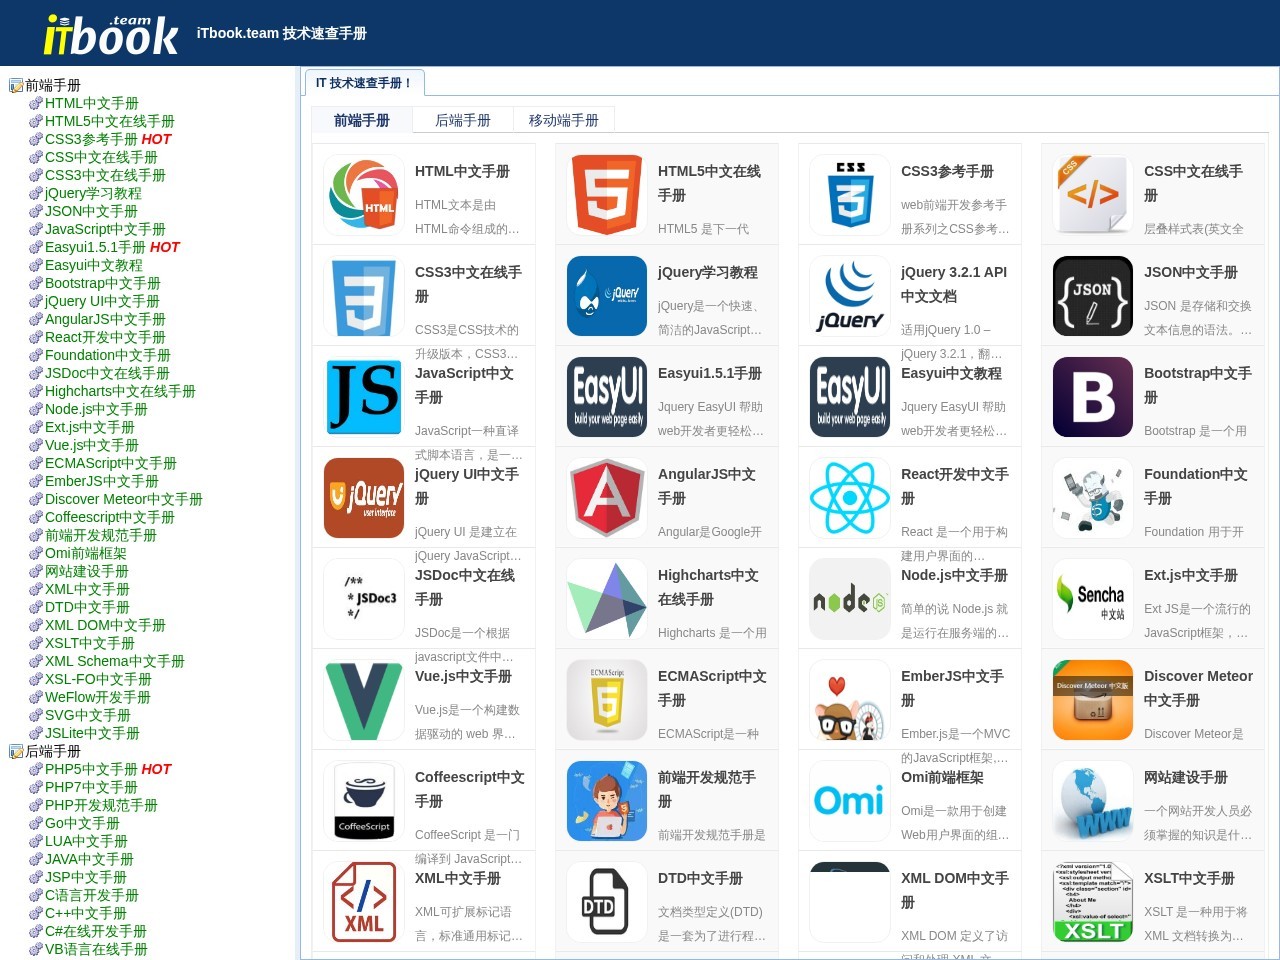Click the CSS3参考手册 blue shield icon
Image resolution: width=1280 pixels, height=960 pixels.
(x=850, y=195)
